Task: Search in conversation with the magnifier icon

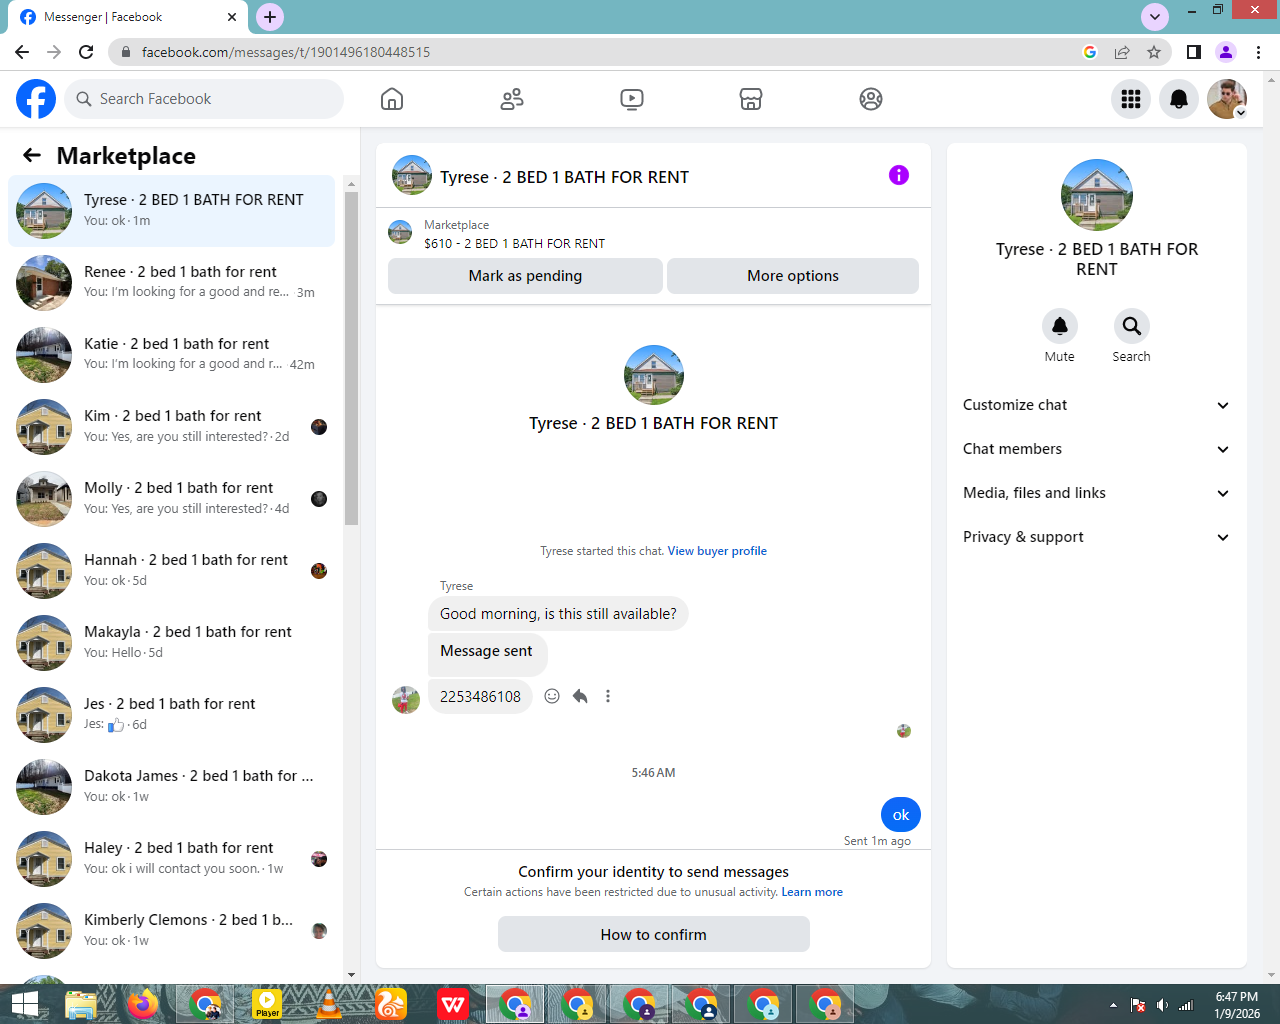Action: (x=1132, y=326)
